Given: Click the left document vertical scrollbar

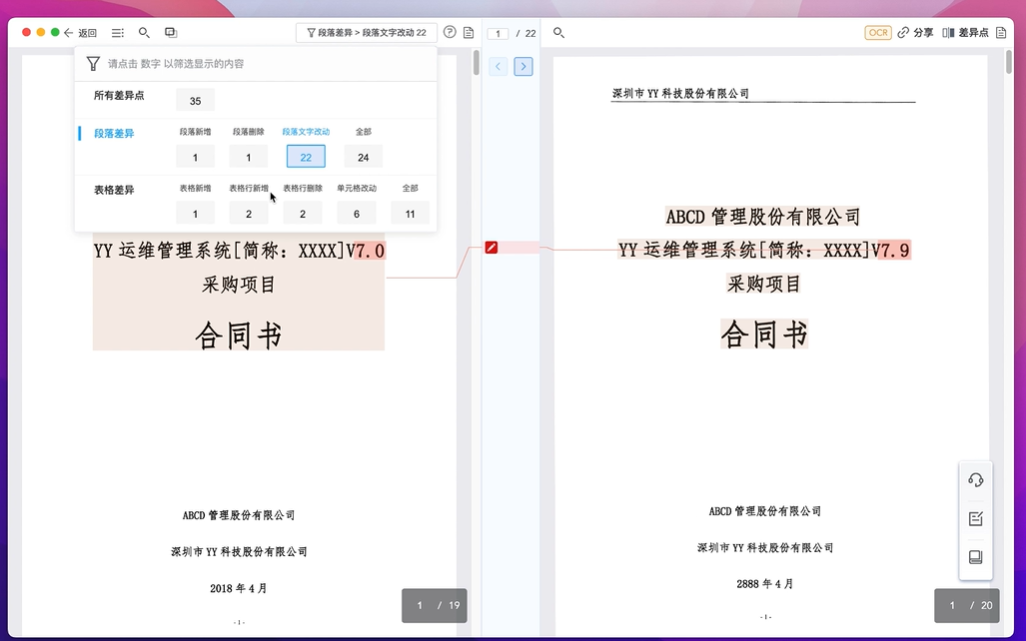Looking at the screenshot, I should (x=476, y=62).
